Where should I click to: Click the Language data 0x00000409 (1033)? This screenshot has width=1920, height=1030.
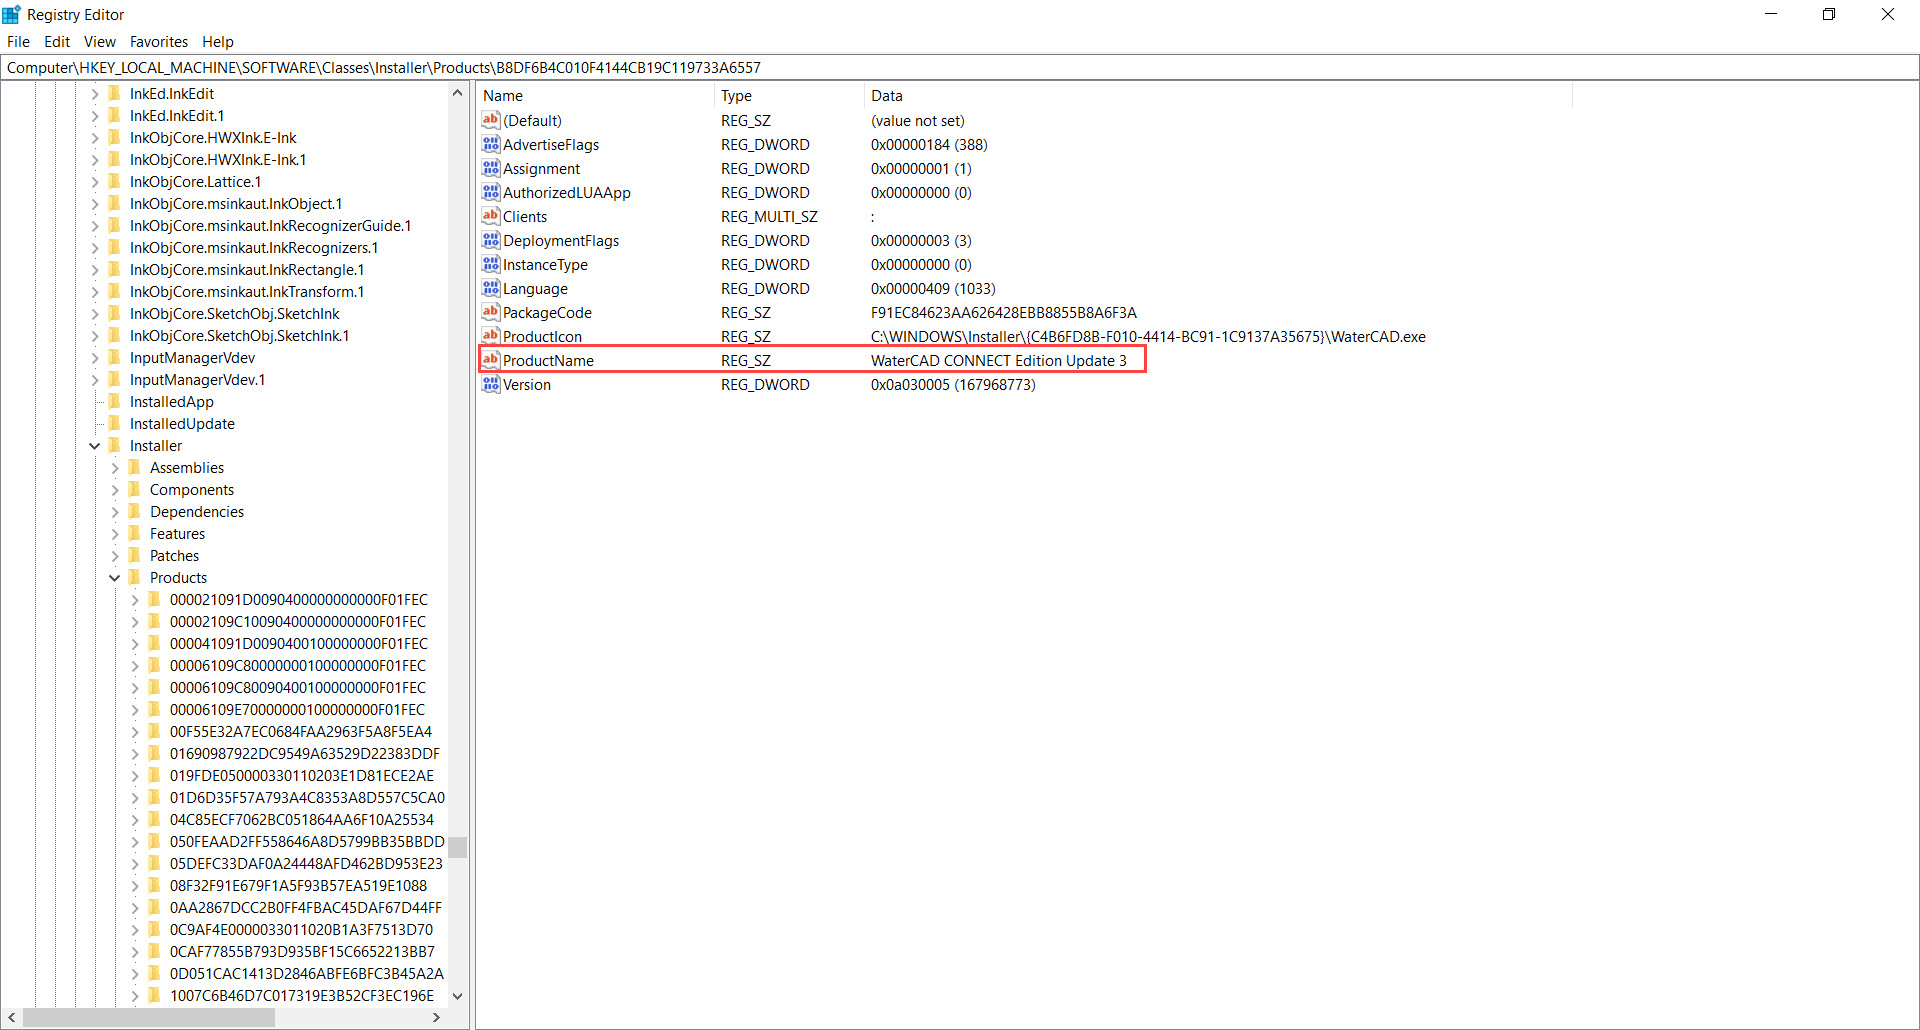(933, 288)
